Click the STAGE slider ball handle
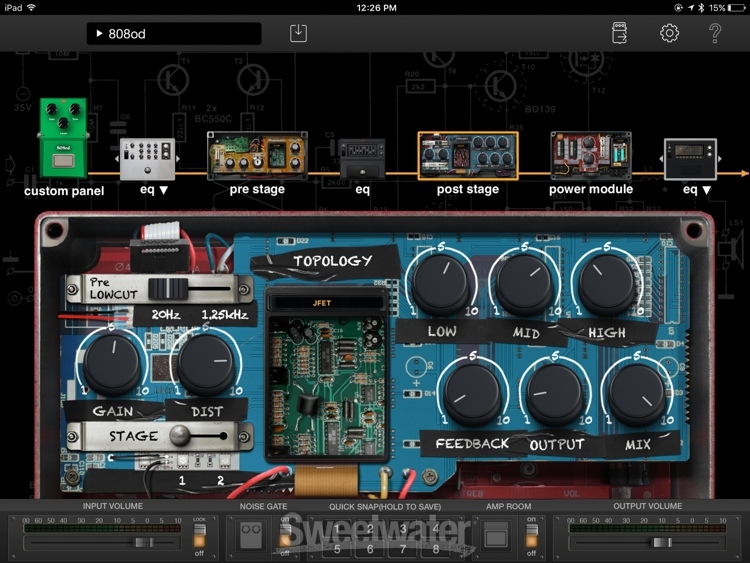Image resolution: width=750 pixels, height=563 pixels. [x=180, y=436]
